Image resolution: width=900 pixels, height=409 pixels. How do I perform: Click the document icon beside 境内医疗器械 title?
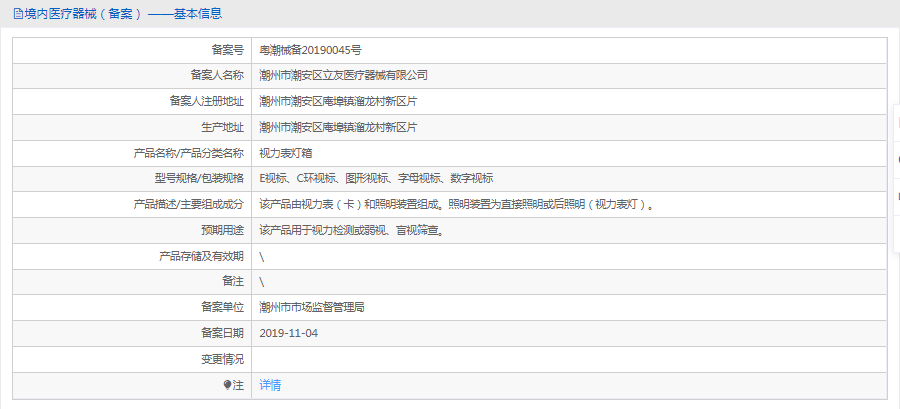[18, 14]
